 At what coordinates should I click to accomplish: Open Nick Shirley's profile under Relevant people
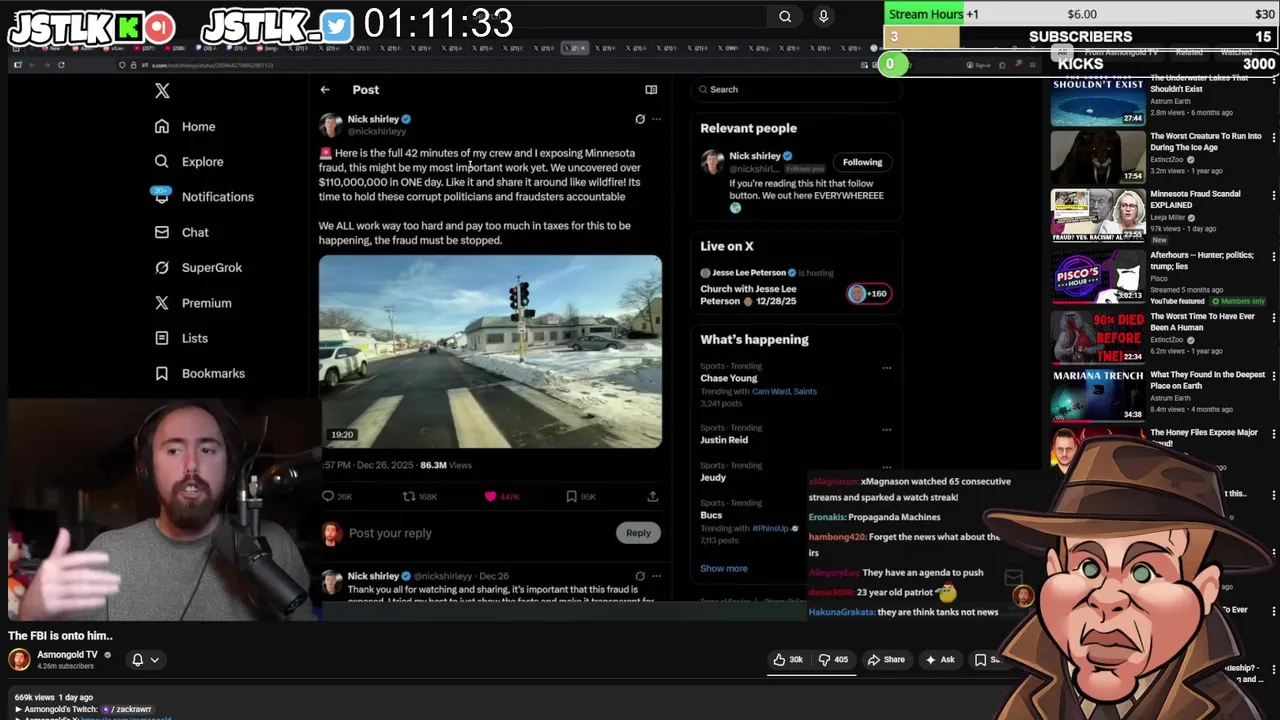pos(754,156)
